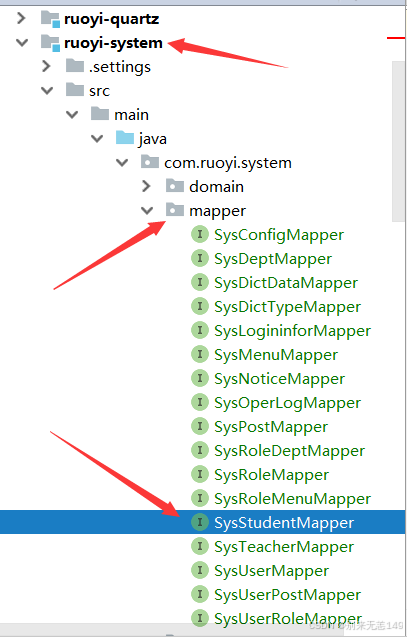Open the SysOperLogMapper file
This screenshot has height=637, width=407.
[x=288, y=403]
